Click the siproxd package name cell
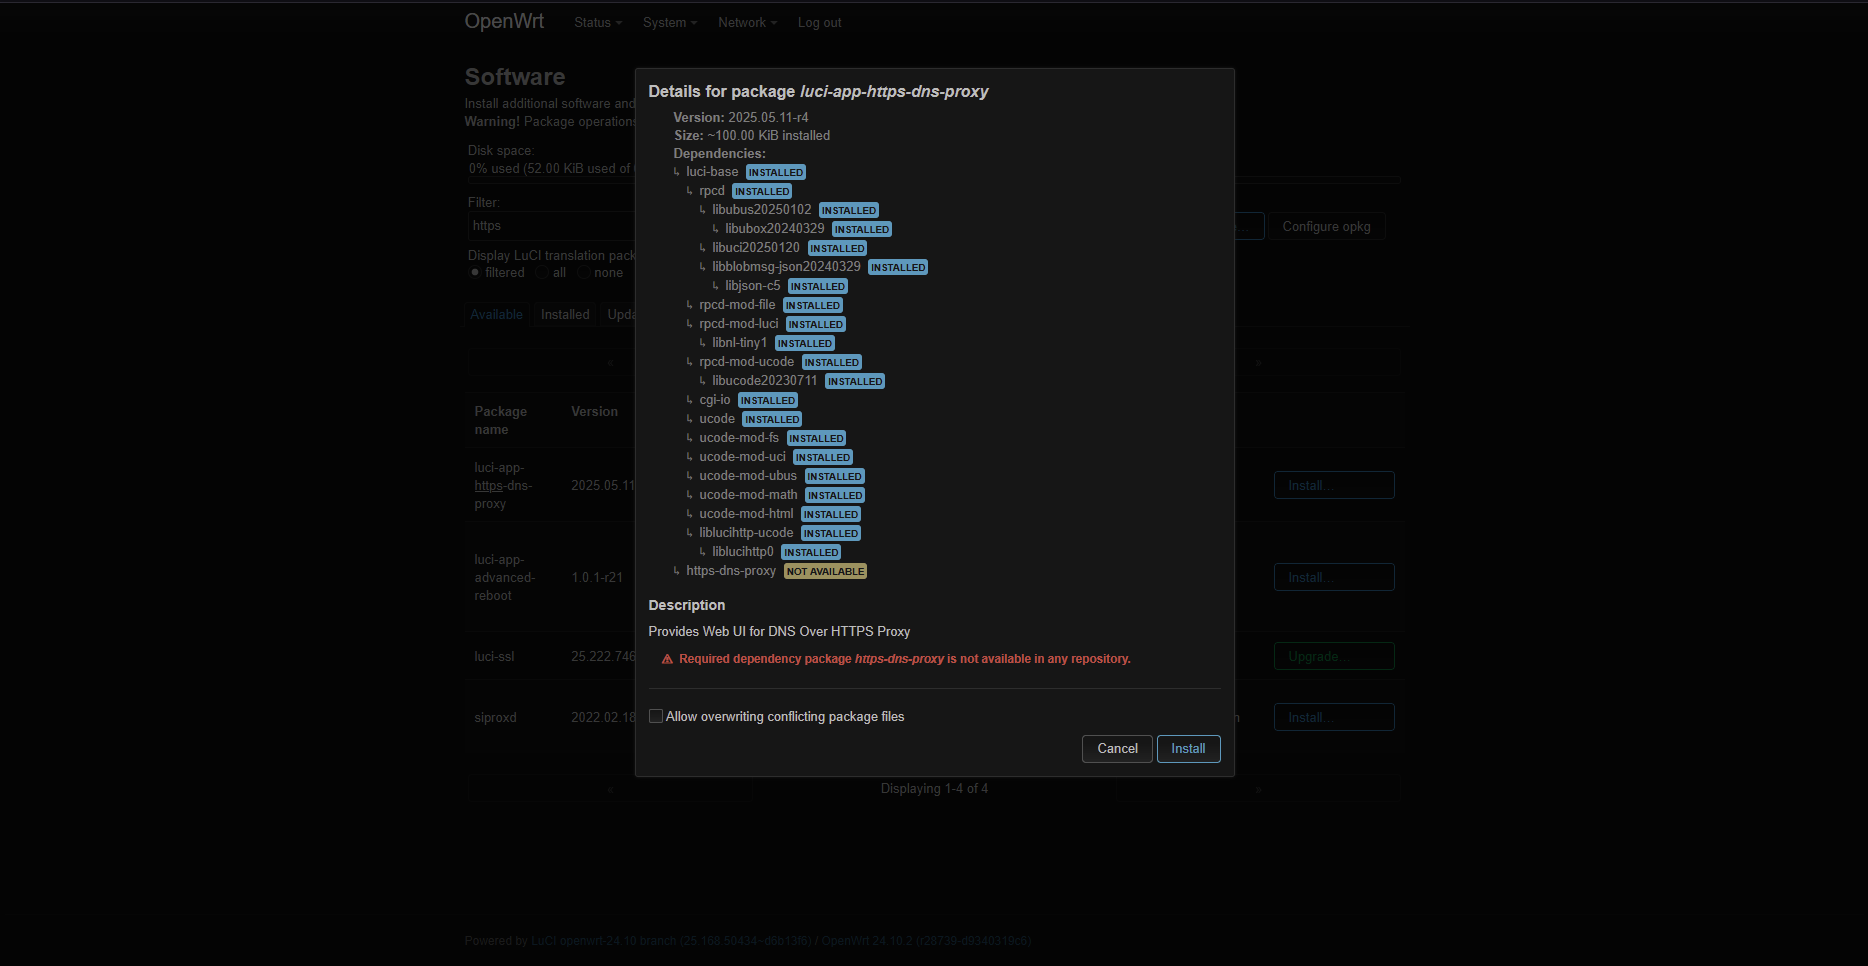The width and height of the screenshot is (1868, 966). (495, 717)
